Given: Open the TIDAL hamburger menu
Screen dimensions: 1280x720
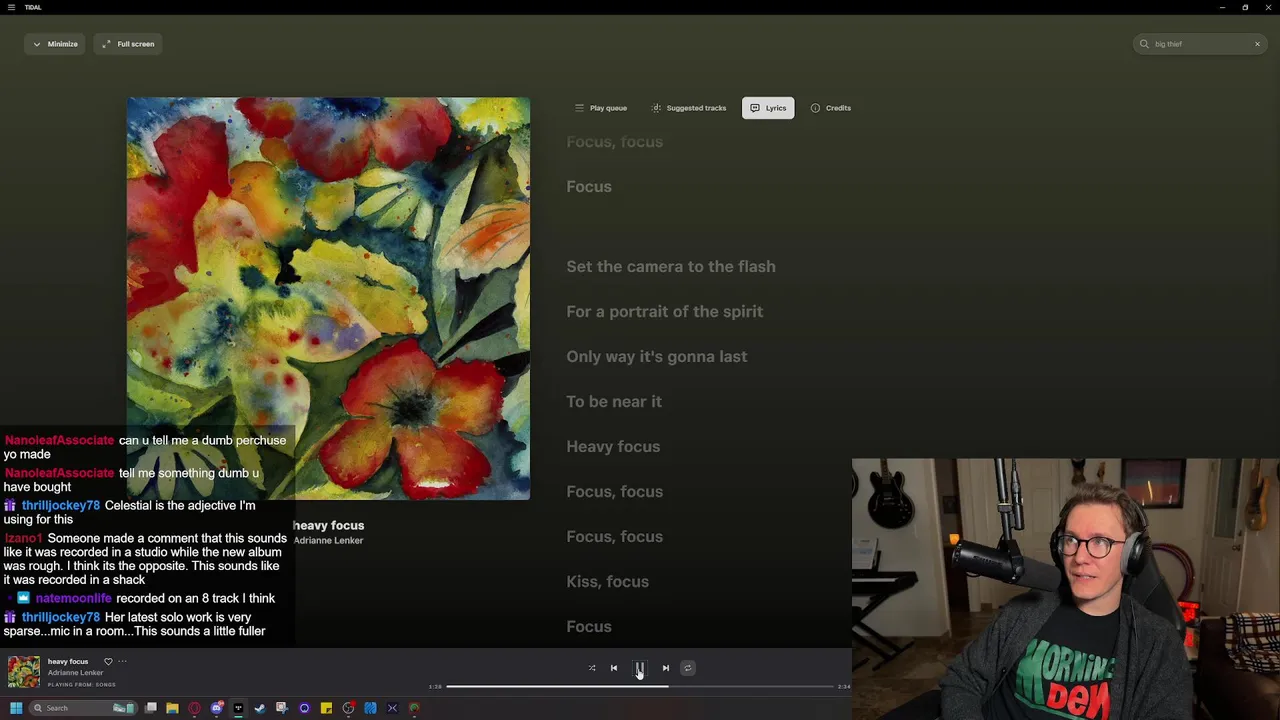Looking at the screenshot, I should coord(11,7).
